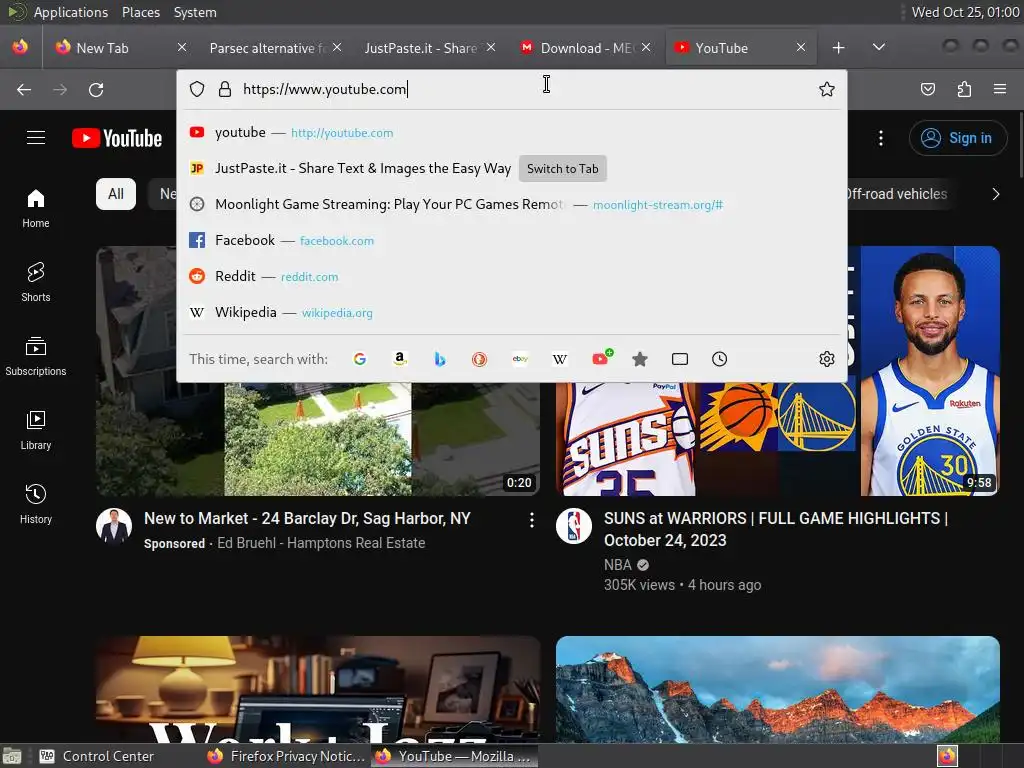Image resolution: width=1024 pixels, height=768 pixels.
Task: Search this time with Google icon
Action: [x=360, y=359]
